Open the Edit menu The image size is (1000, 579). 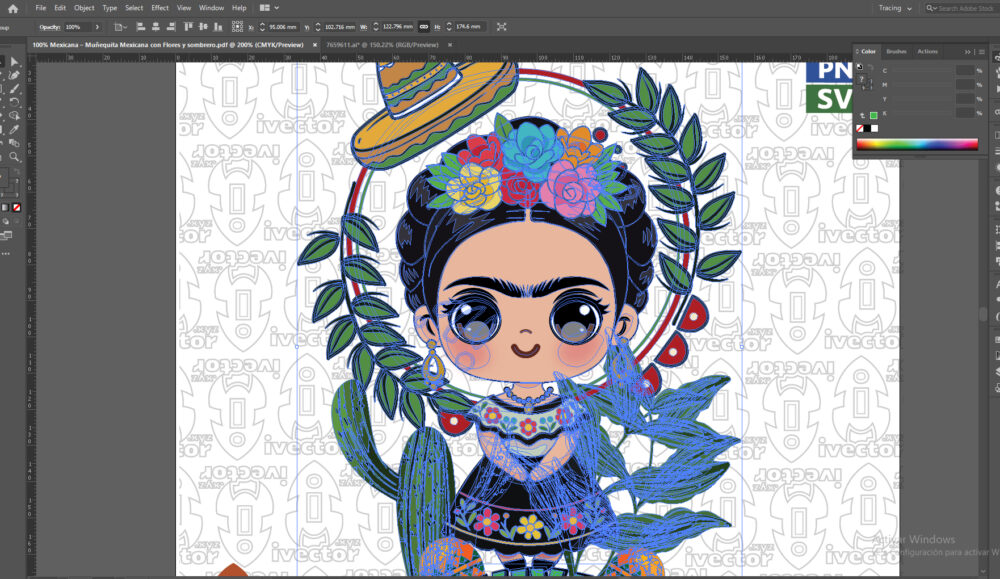[60, 8]
